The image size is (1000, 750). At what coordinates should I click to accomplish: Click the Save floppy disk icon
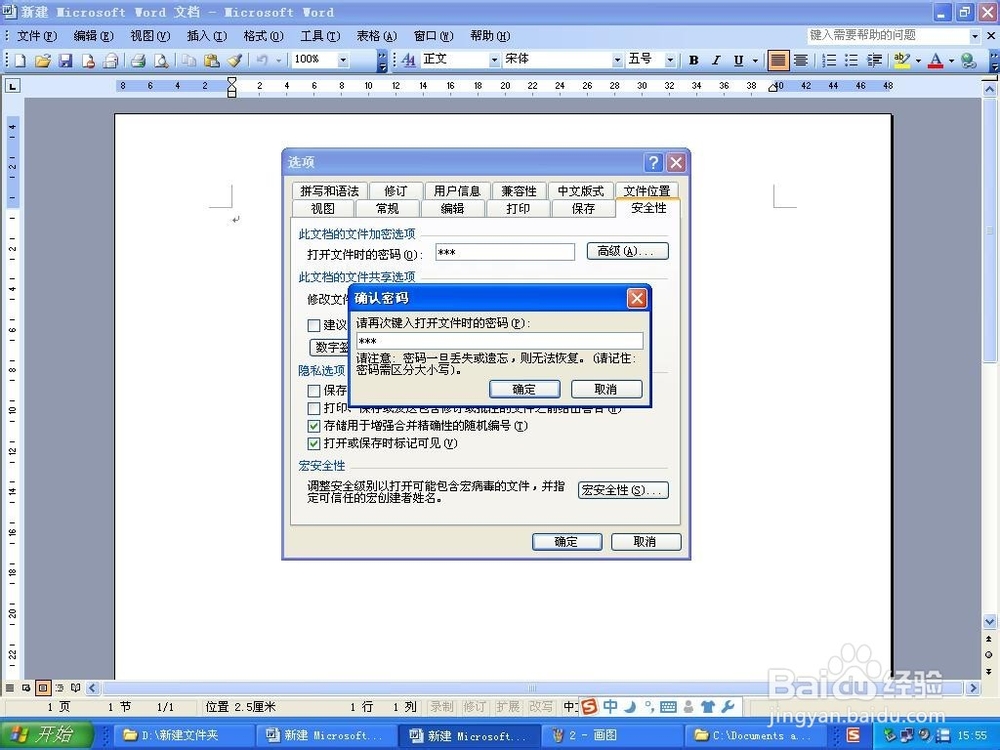click(x=65, y=61)
